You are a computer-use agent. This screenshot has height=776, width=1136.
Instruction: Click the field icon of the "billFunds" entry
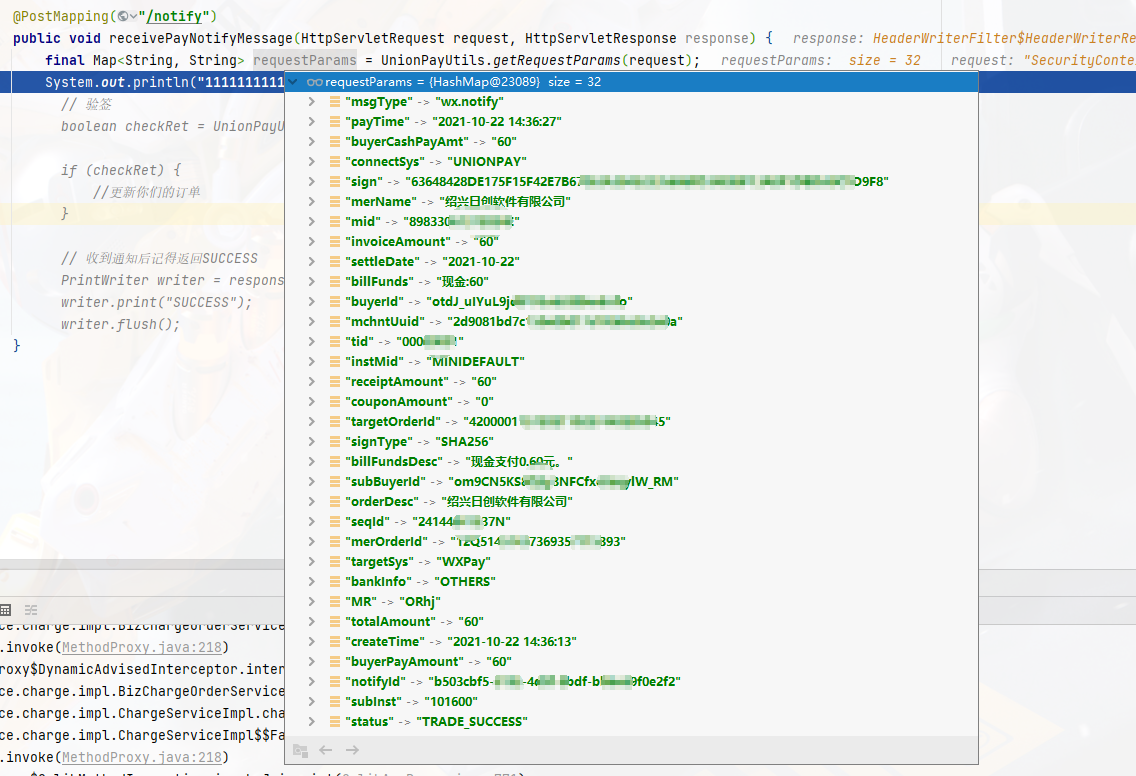click(335, 281)
